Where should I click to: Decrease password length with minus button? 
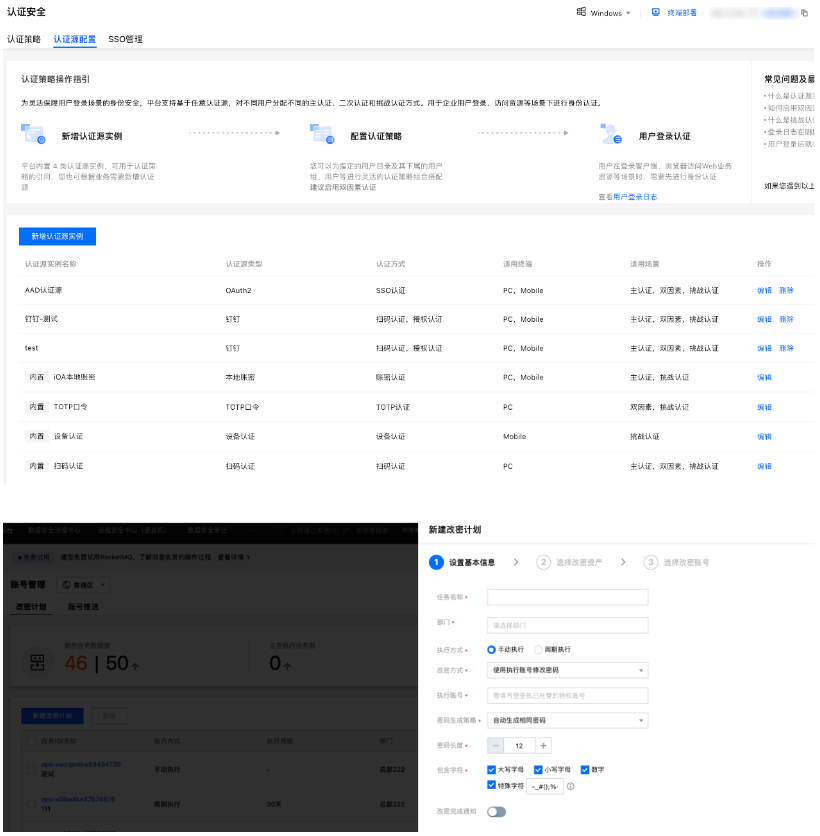pyautogui.click(x=496, y=745)
